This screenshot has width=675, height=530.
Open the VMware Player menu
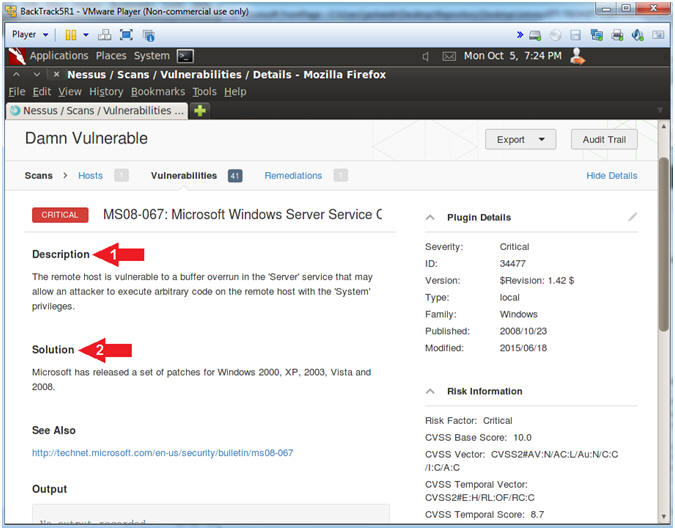(x=30, y=34)
